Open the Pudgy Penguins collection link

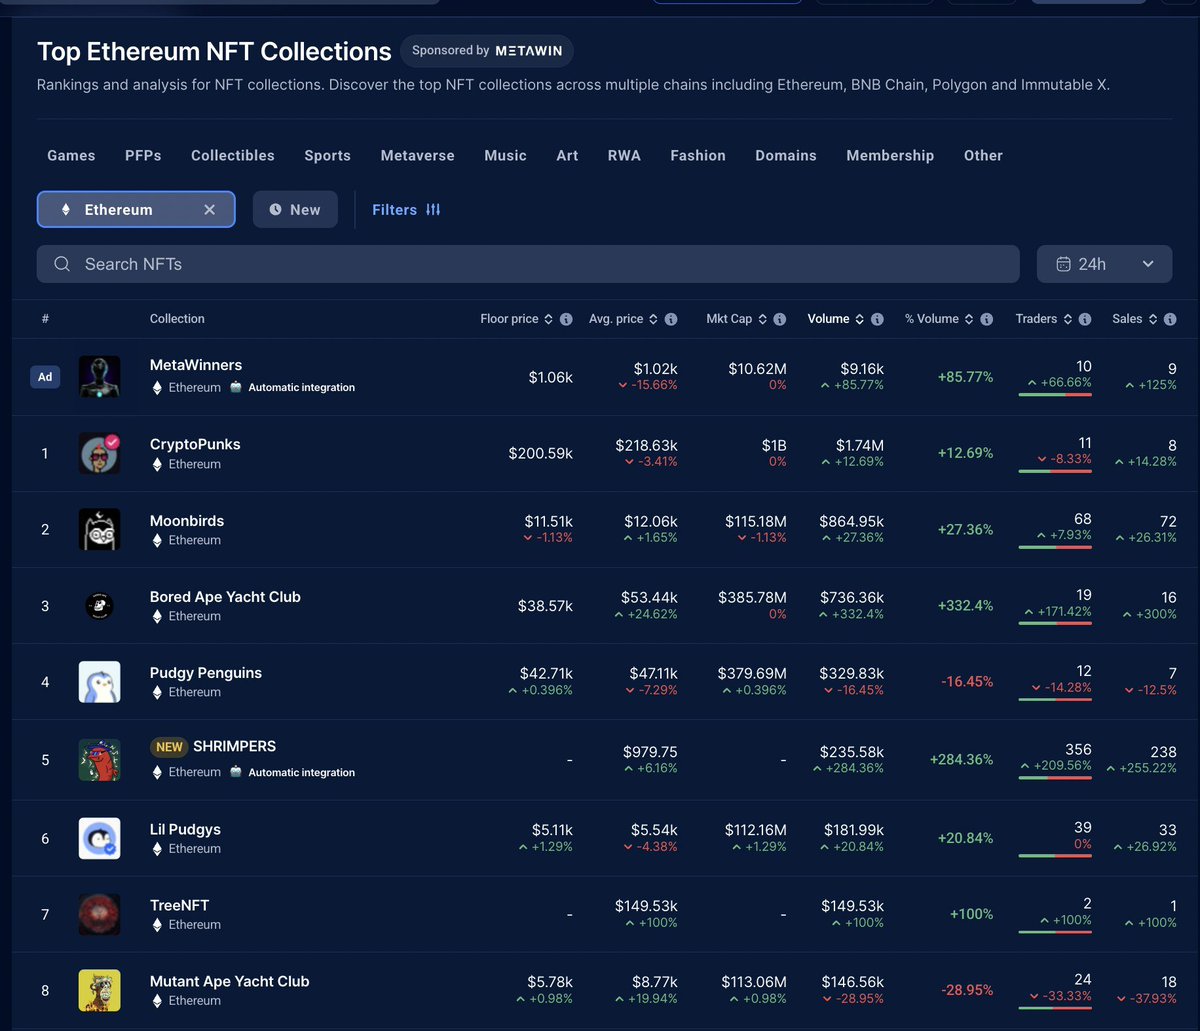coord(206,673)
